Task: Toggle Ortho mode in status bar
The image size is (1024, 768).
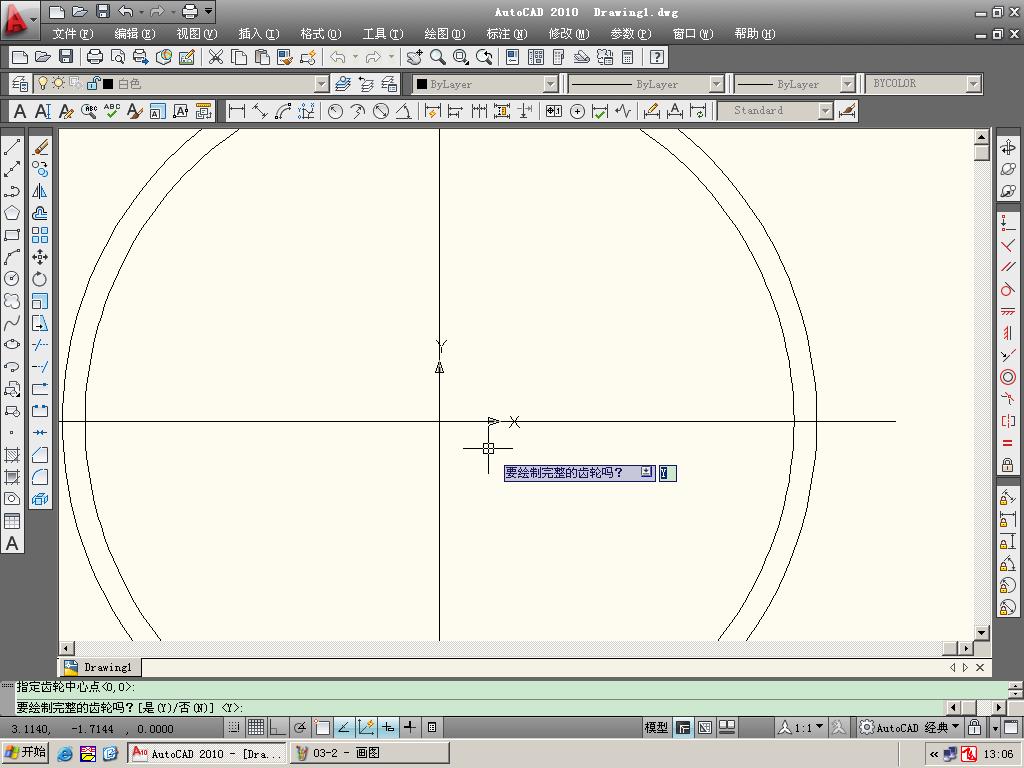Action: (x=278, y=727)
